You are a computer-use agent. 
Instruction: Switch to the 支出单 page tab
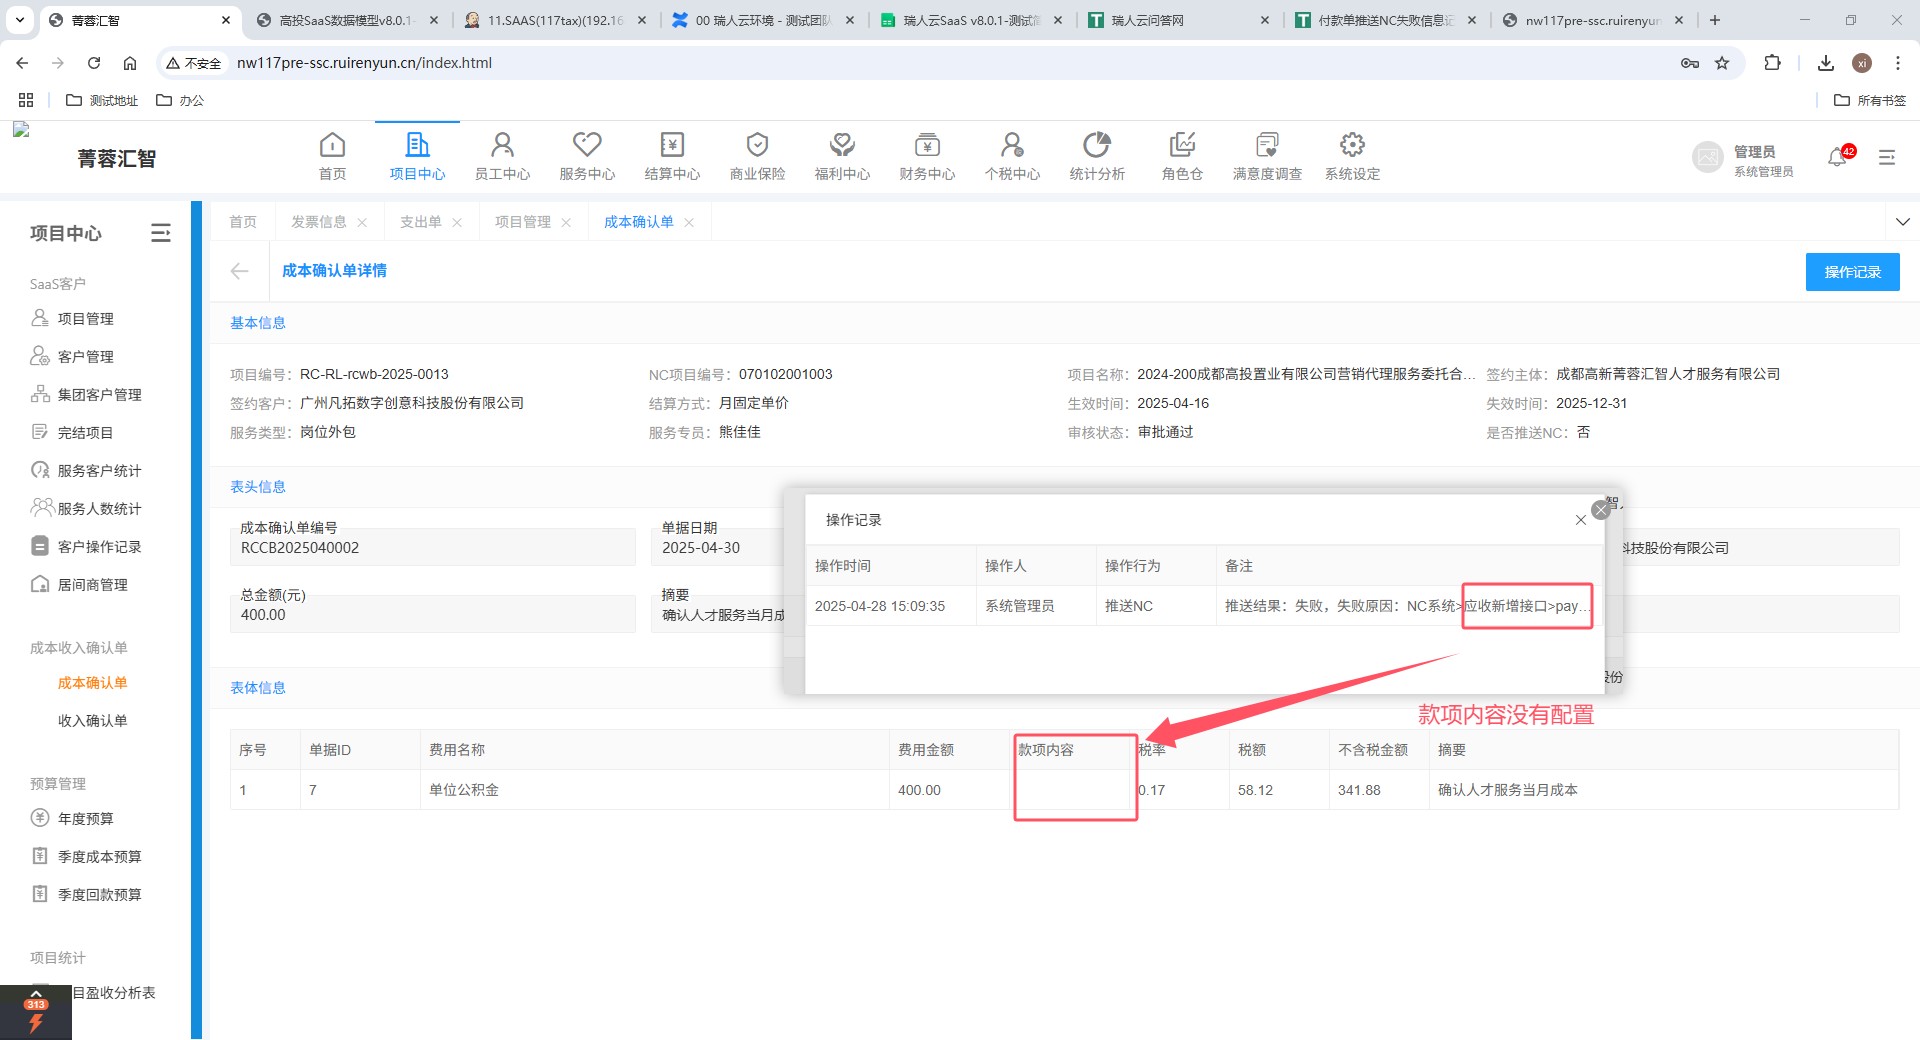click(421, 222)
